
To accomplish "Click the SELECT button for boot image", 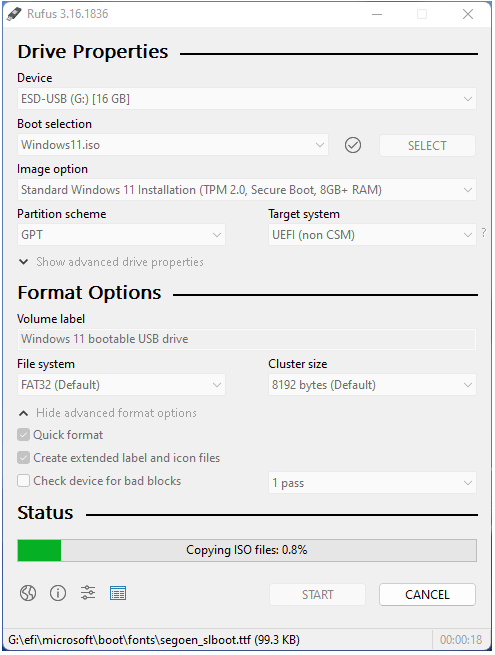I will 427,145.
